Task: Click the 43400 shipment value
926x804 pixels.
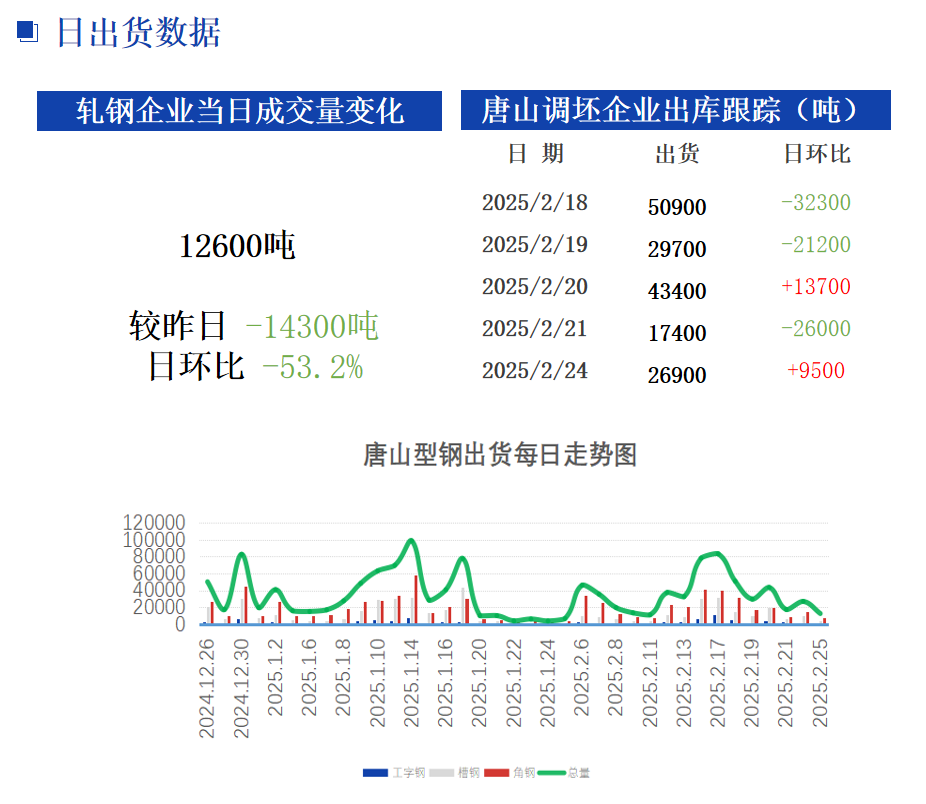Action: click(x=677, y=292)
